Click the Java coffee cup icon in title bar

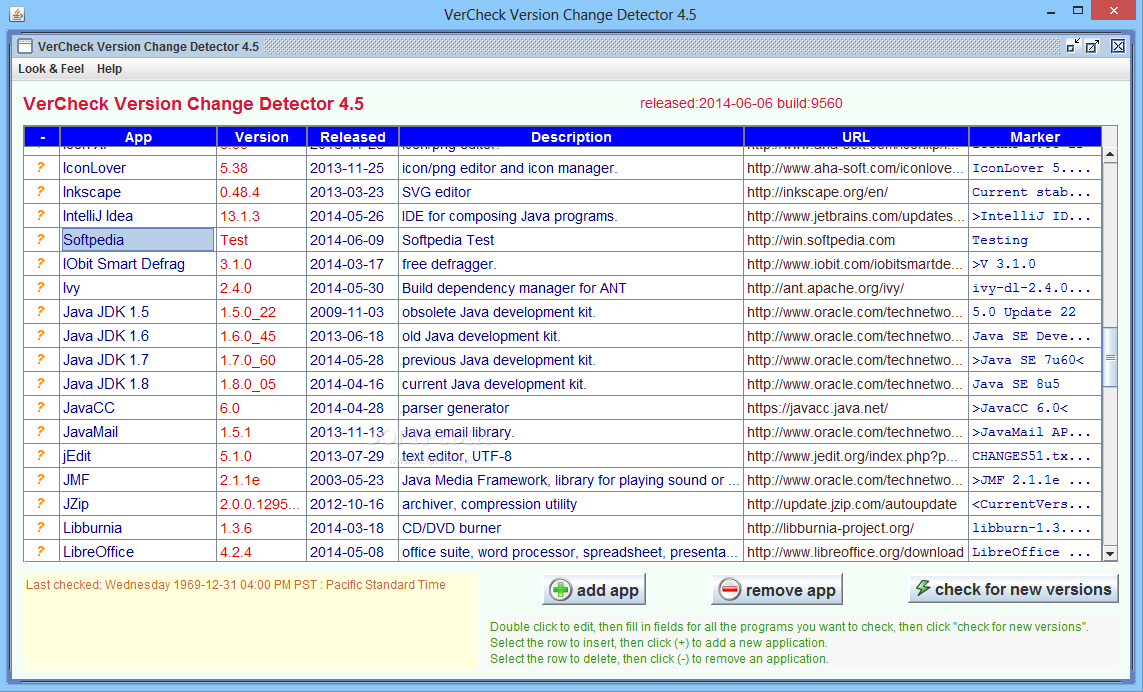[17, 14]
